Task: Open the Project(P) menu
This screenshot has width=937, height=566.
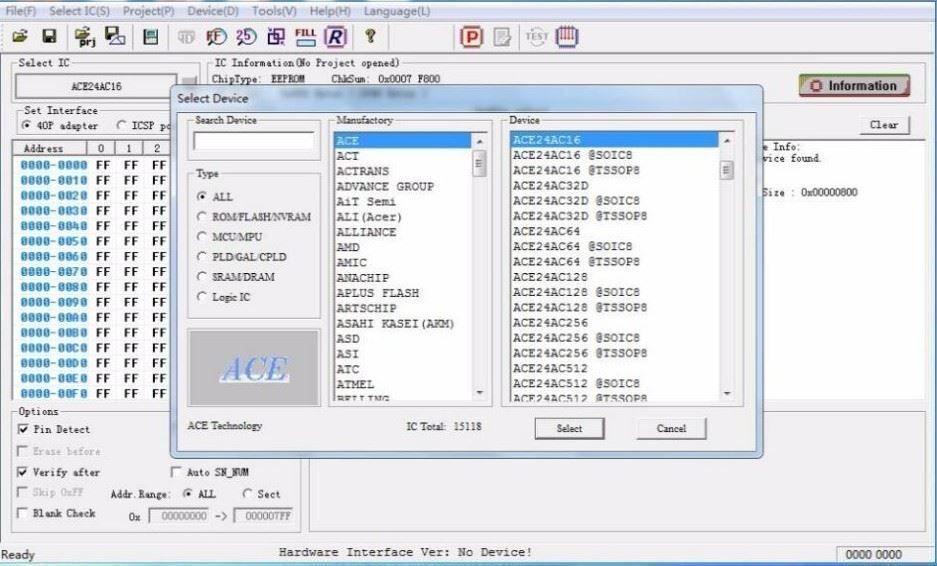Action: point(149,11)
